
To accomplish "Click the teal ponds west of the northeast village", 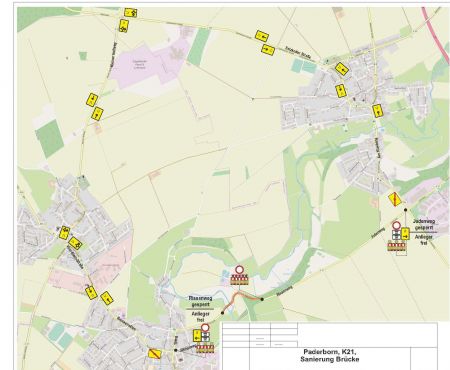I will [x=304, y=66].
